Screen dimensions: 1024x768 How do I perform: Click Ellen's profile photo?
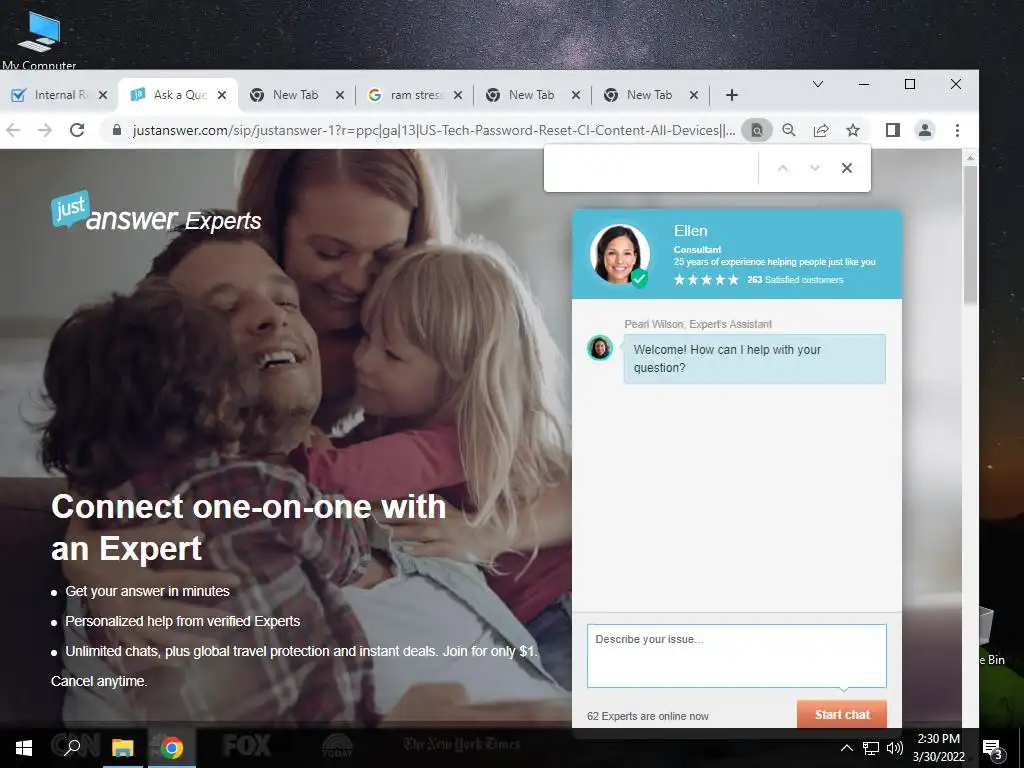click(x=620, y=255)
